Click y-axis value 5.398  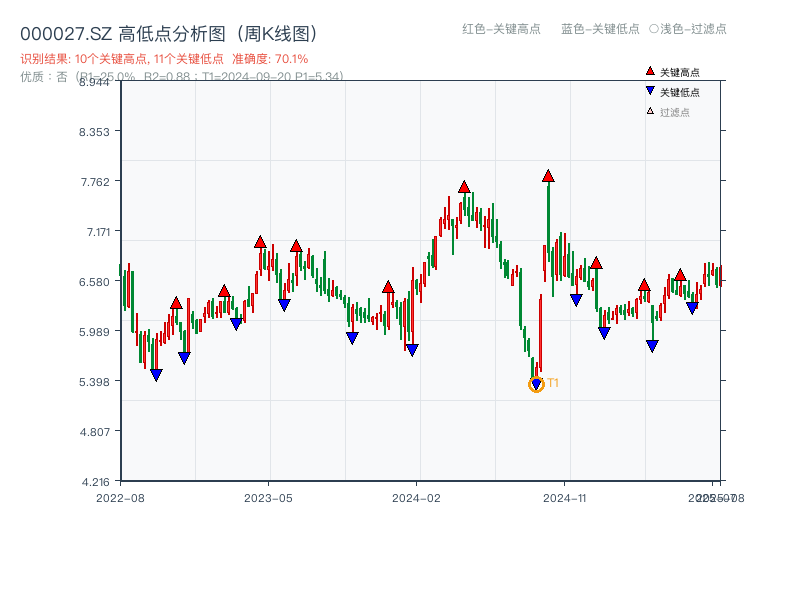tap(94, 382)
